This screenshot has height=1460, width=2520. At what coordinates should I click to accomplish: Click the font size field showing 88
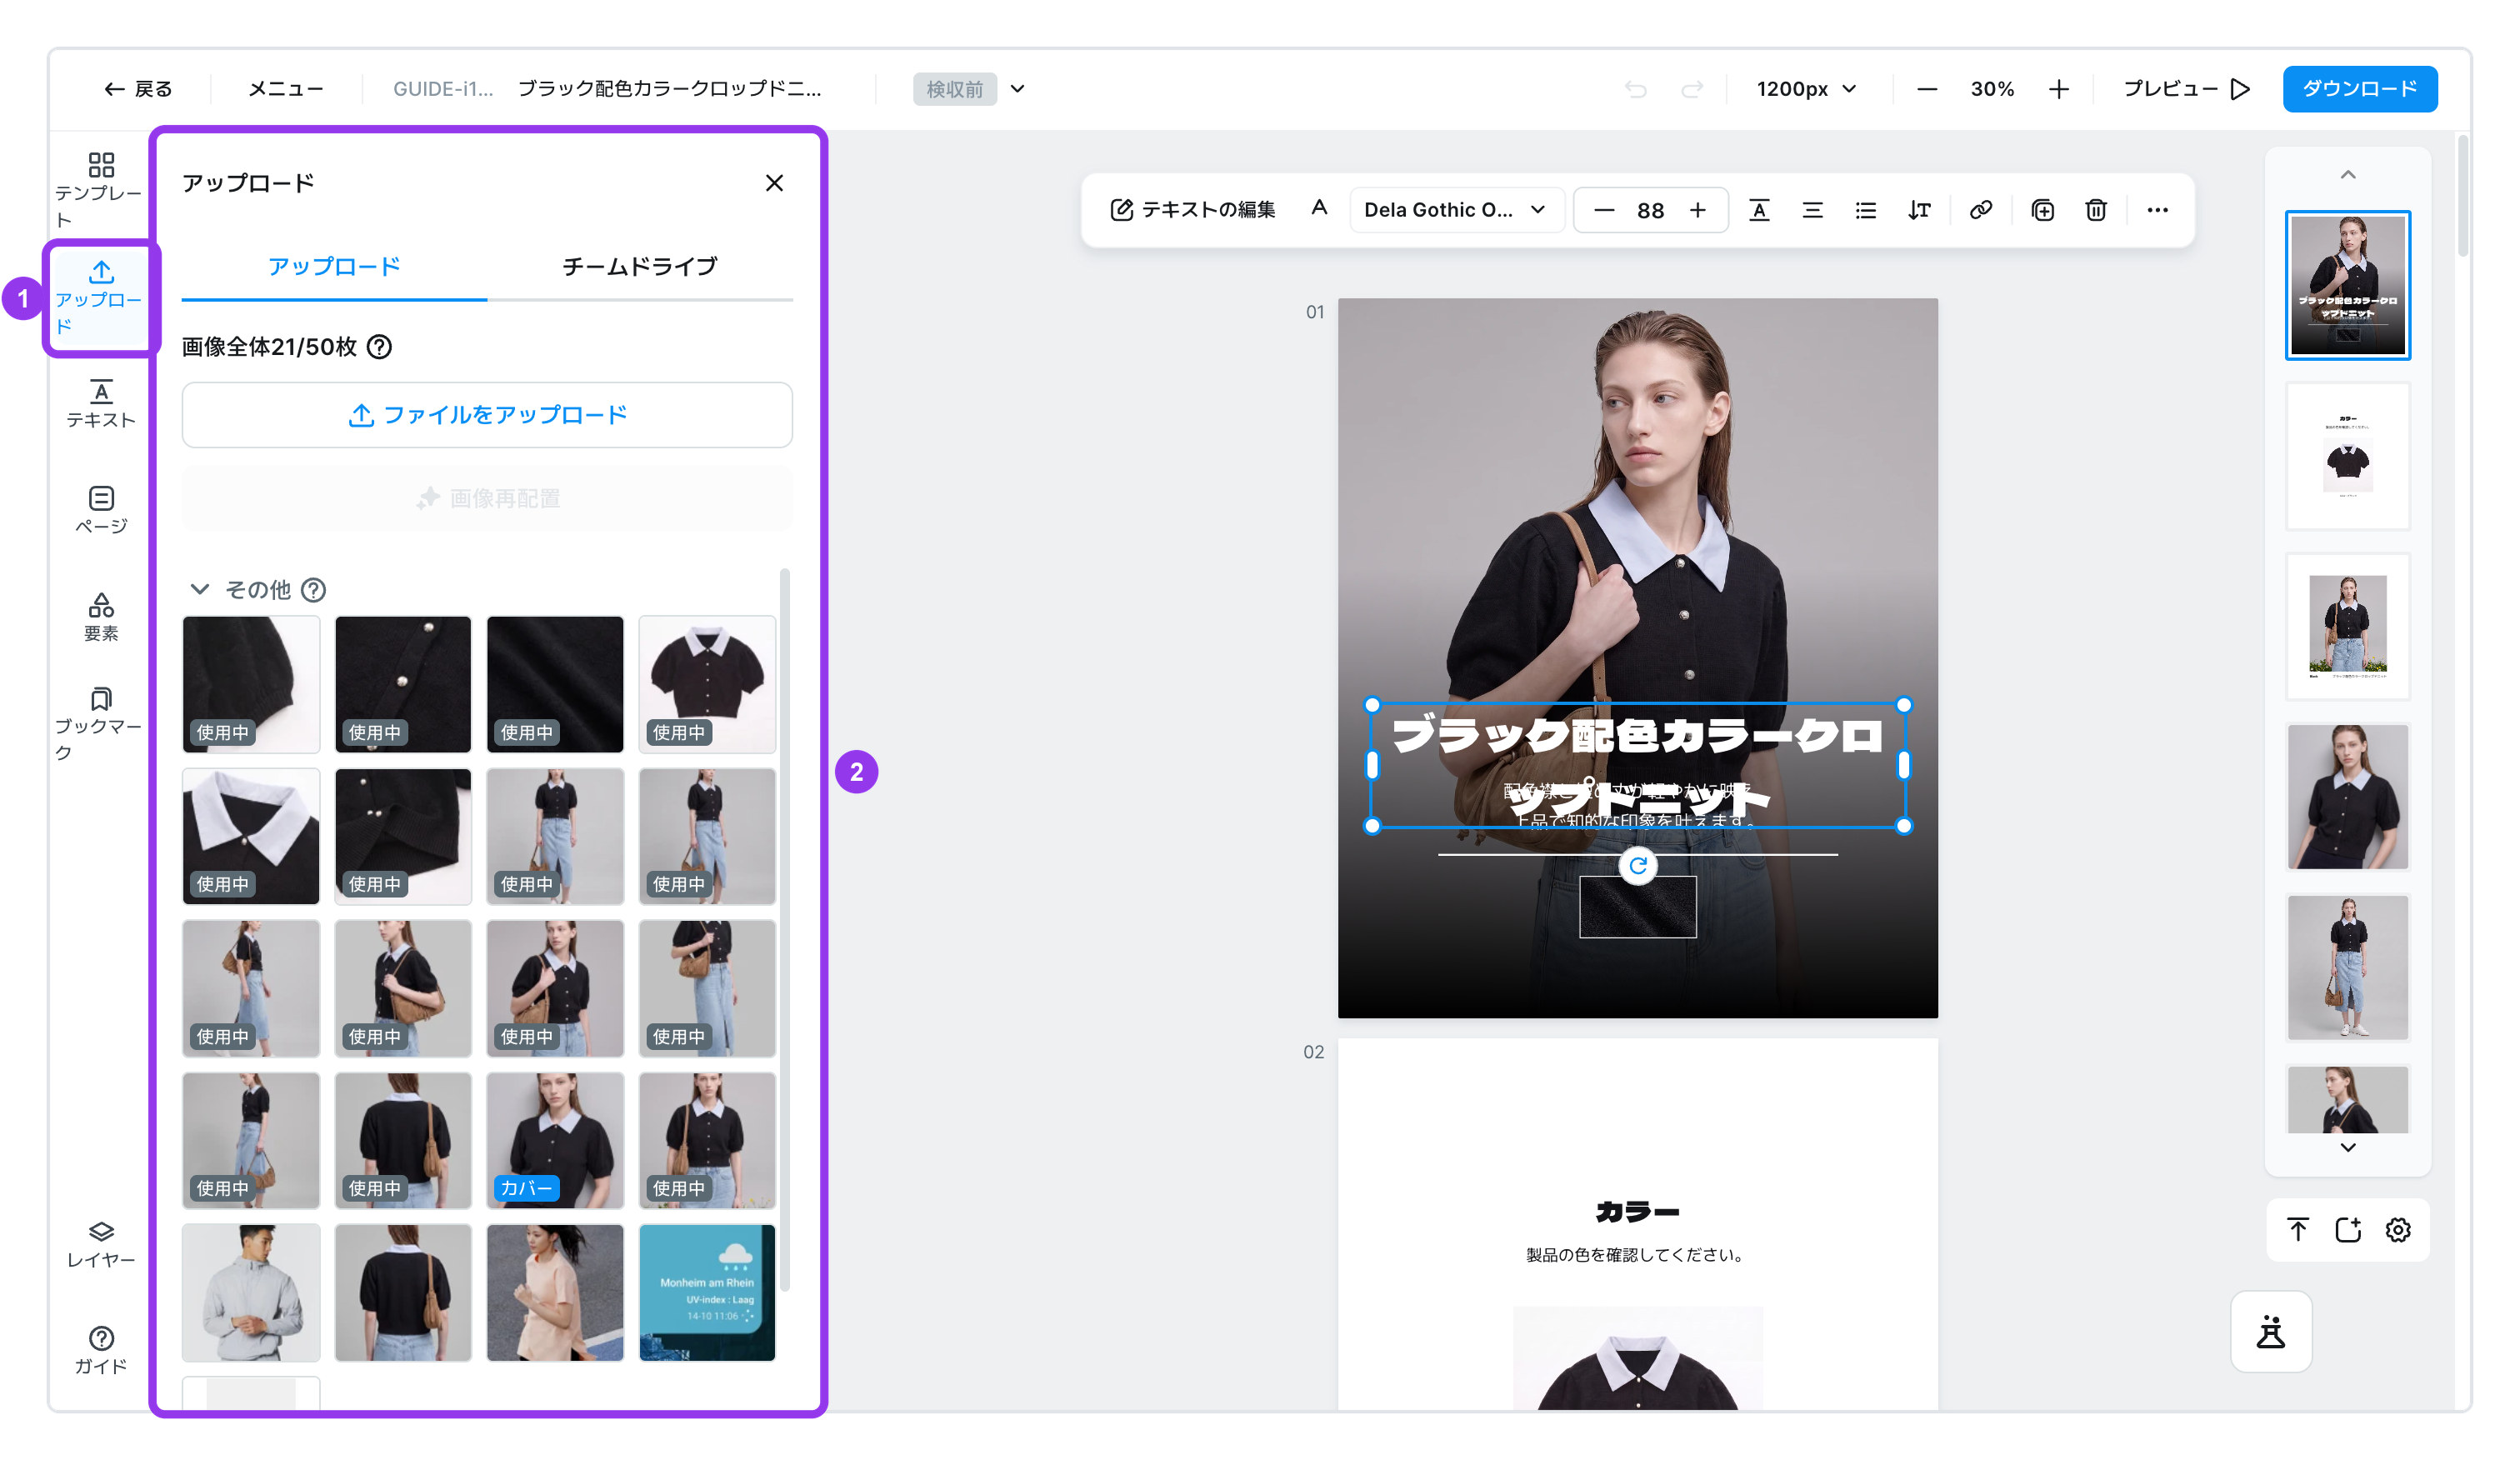1650,211
